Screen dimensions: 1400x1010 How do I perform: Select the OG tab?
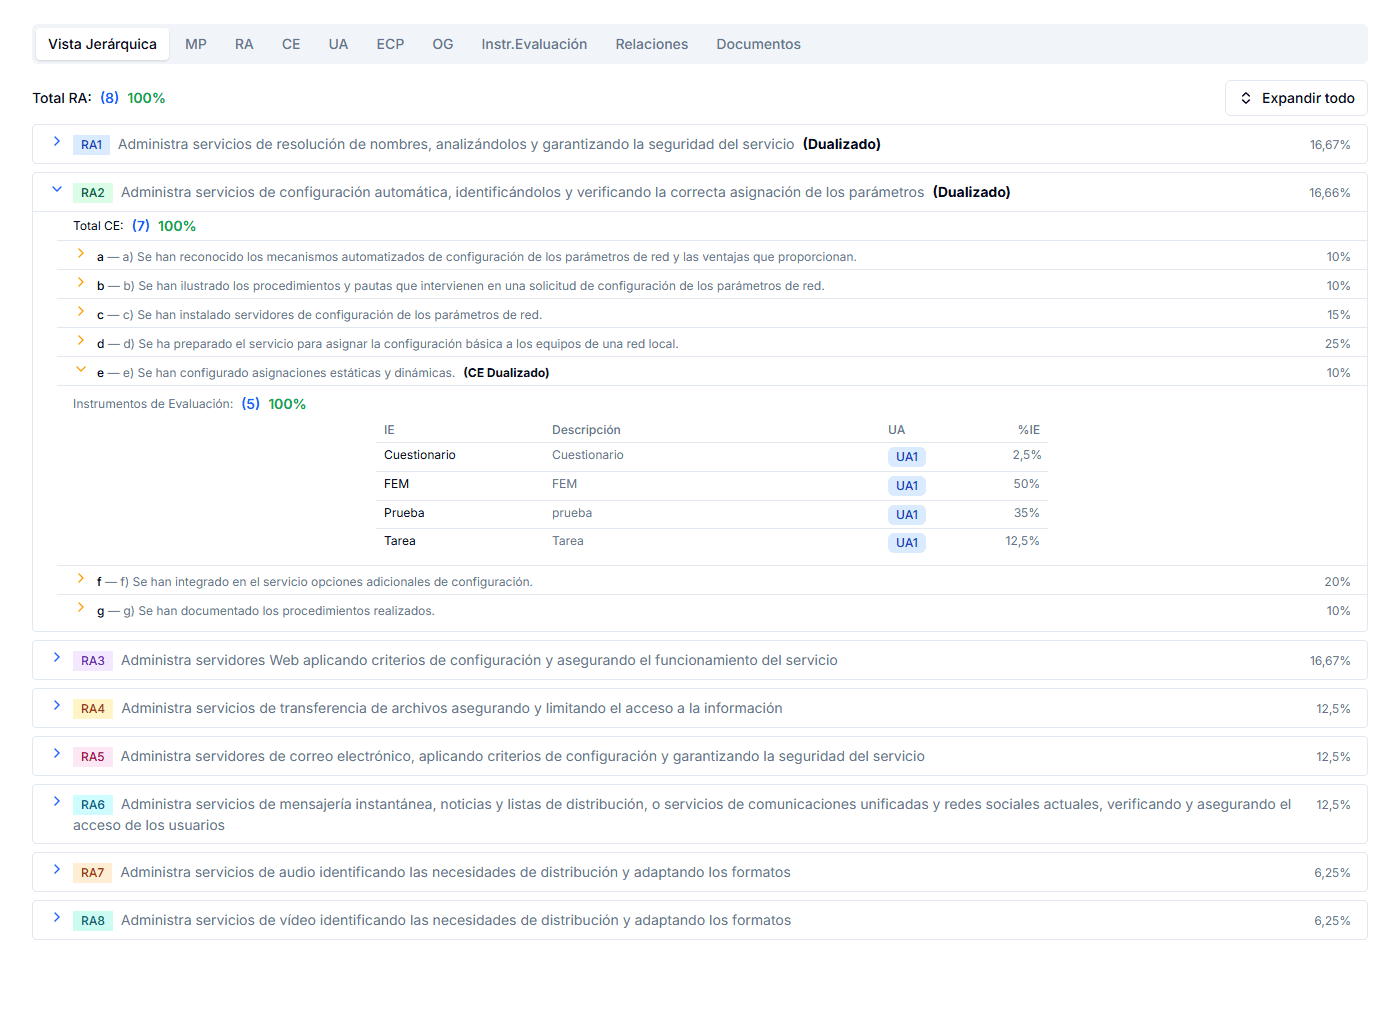pyautogui.click(x=443, y=44)
